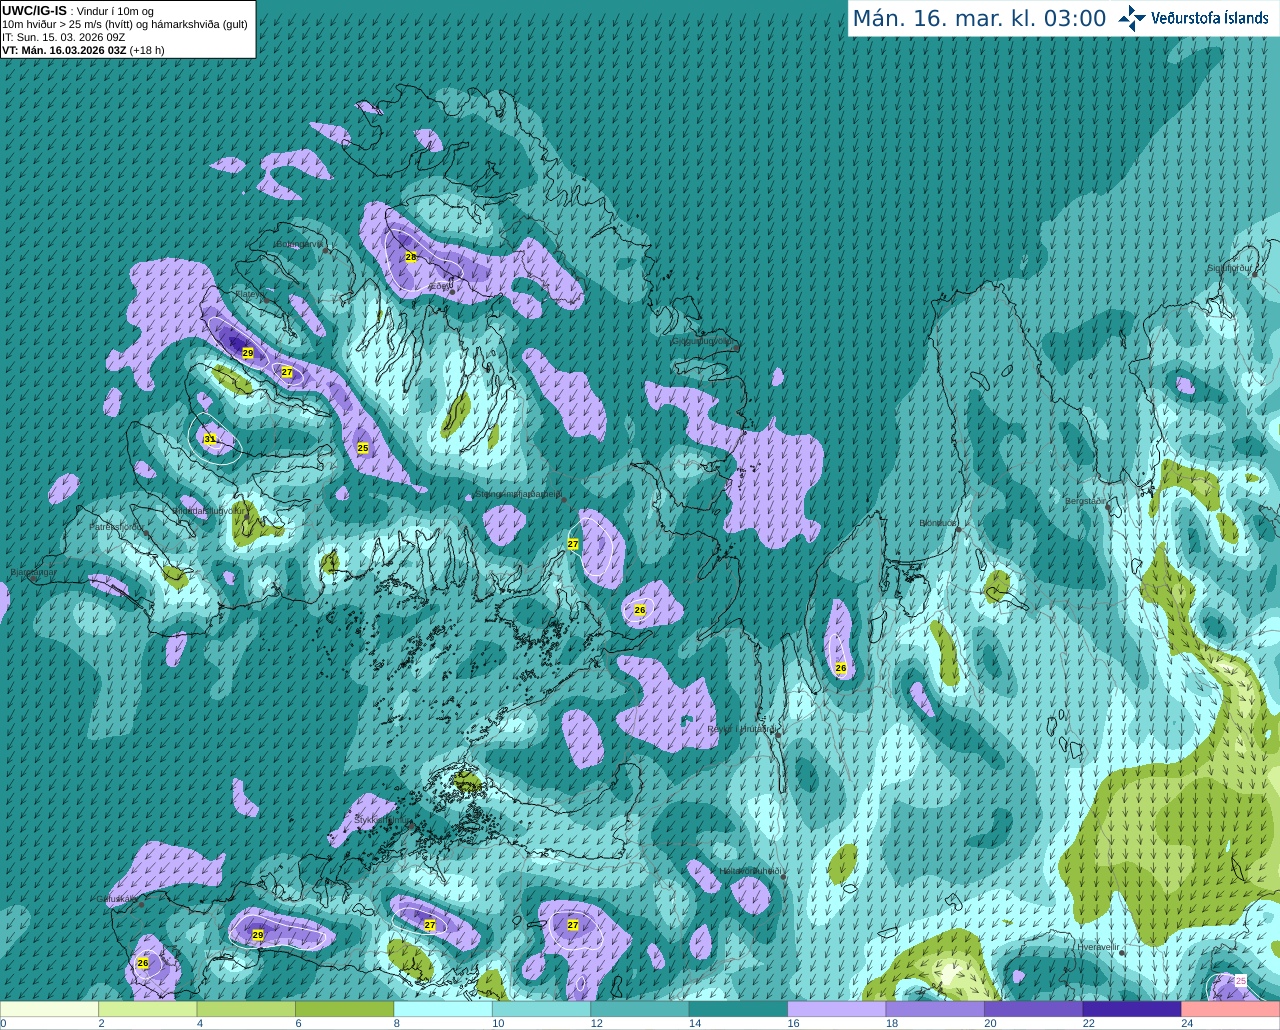Click the yellow 31 gust marker

click(210, 439)
